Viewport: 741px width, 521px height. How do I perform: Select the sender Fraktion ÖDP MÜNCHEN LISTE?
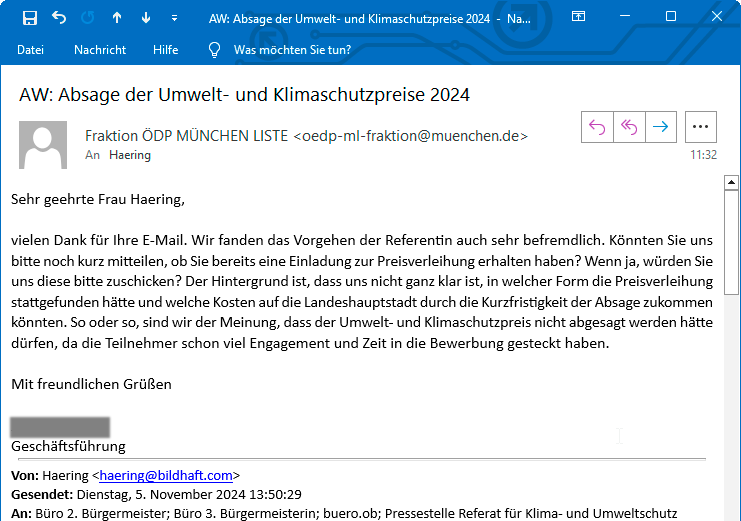pyautogui.click(x=306, y=136)
